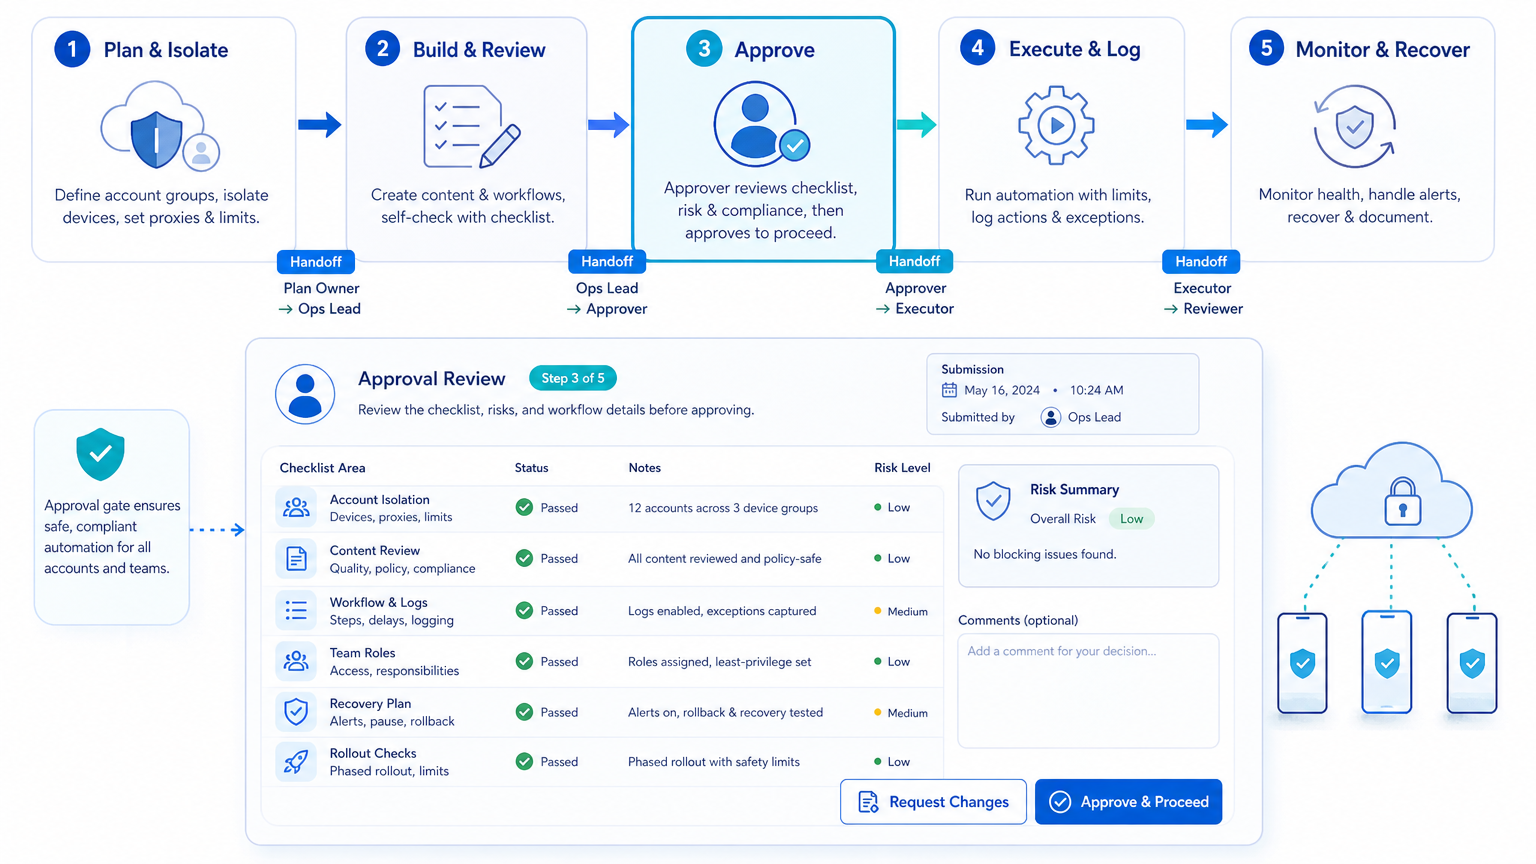Click the Passed check mark for Recovery Plan
Viewport: 1536px width, 864px height.
(x=524, y=712)
